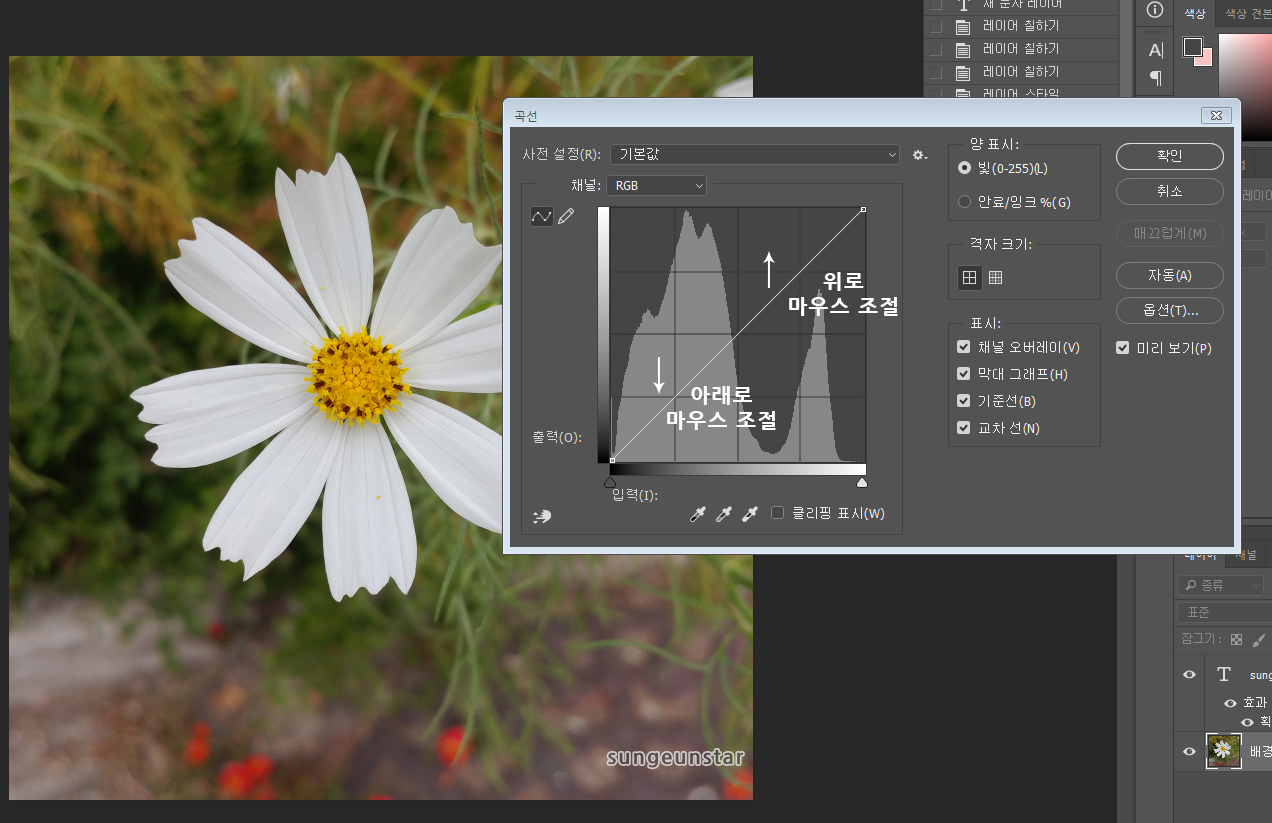Switch to the 색상 panel tab

(x=1195, y=13)
